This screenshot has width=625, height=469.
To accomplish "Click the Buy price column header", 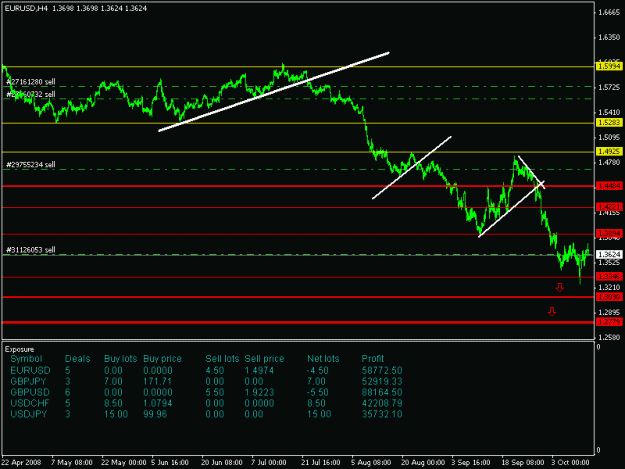I will point(162,359).
